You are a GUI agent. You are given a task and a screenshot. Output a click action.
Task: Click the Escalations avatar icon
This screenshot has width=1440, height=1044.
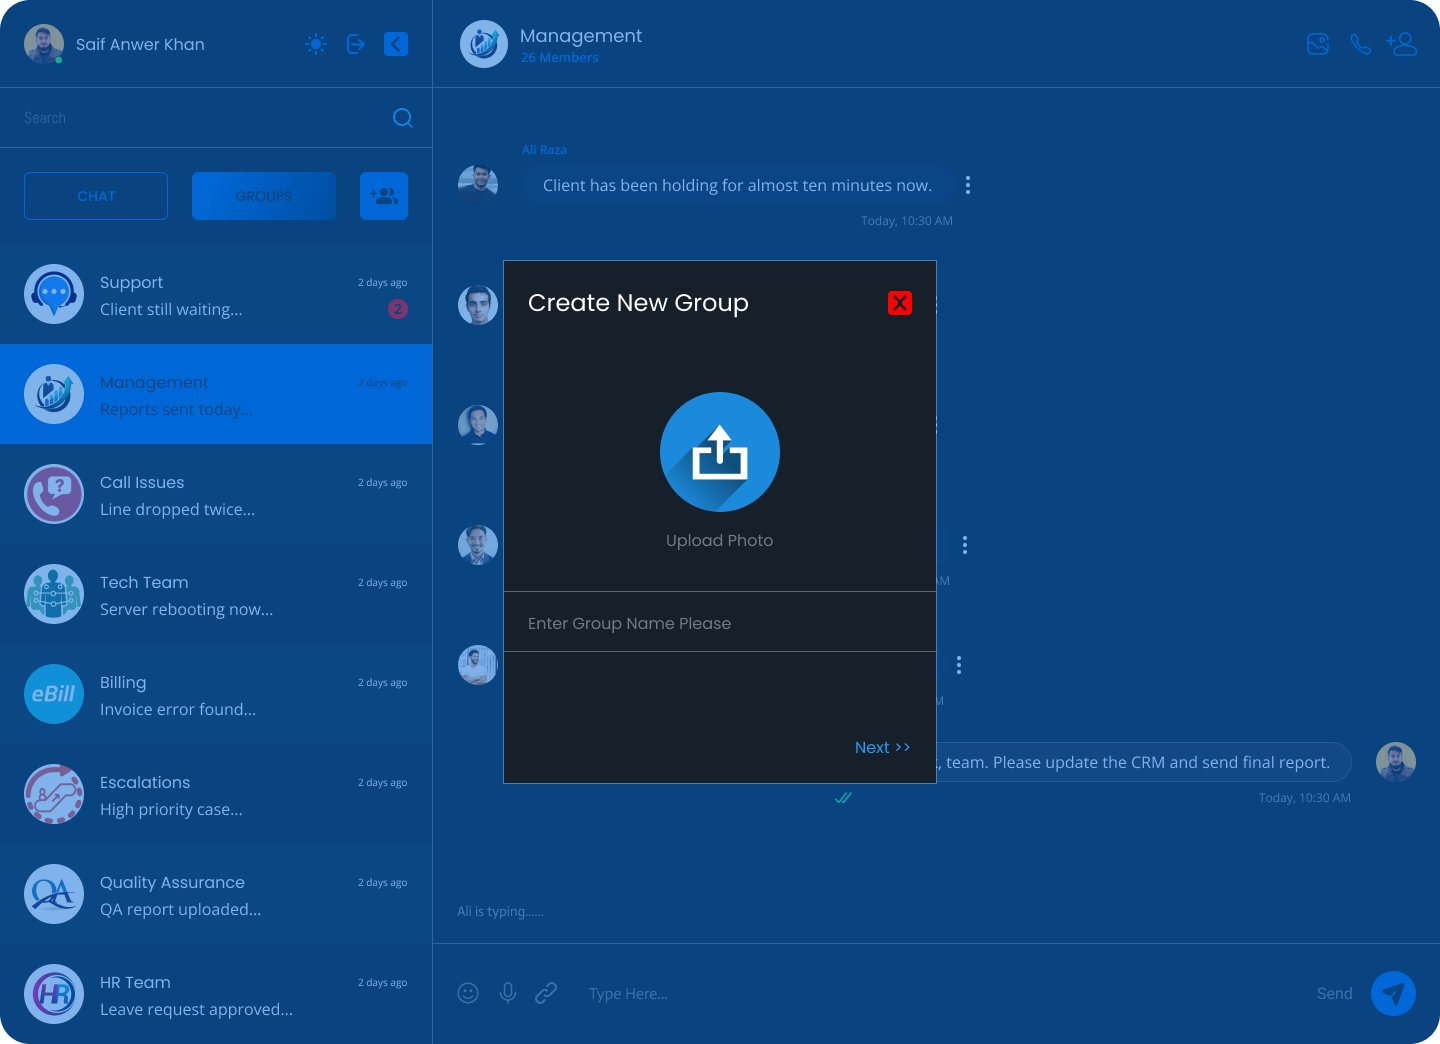tap(54, 794)
